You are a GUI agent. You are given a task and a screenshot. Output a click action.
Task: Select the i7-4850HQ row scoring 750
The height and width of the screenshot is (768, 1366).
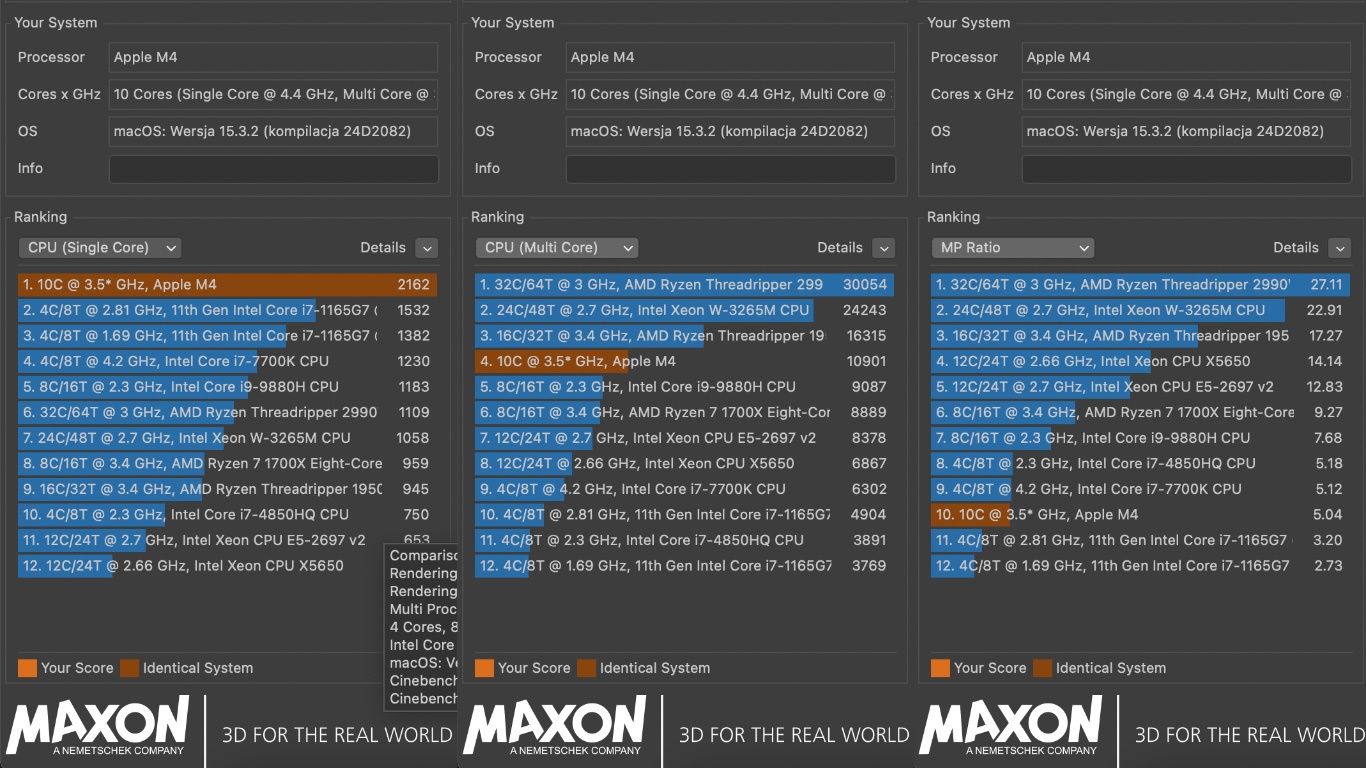tap(227, 515)
